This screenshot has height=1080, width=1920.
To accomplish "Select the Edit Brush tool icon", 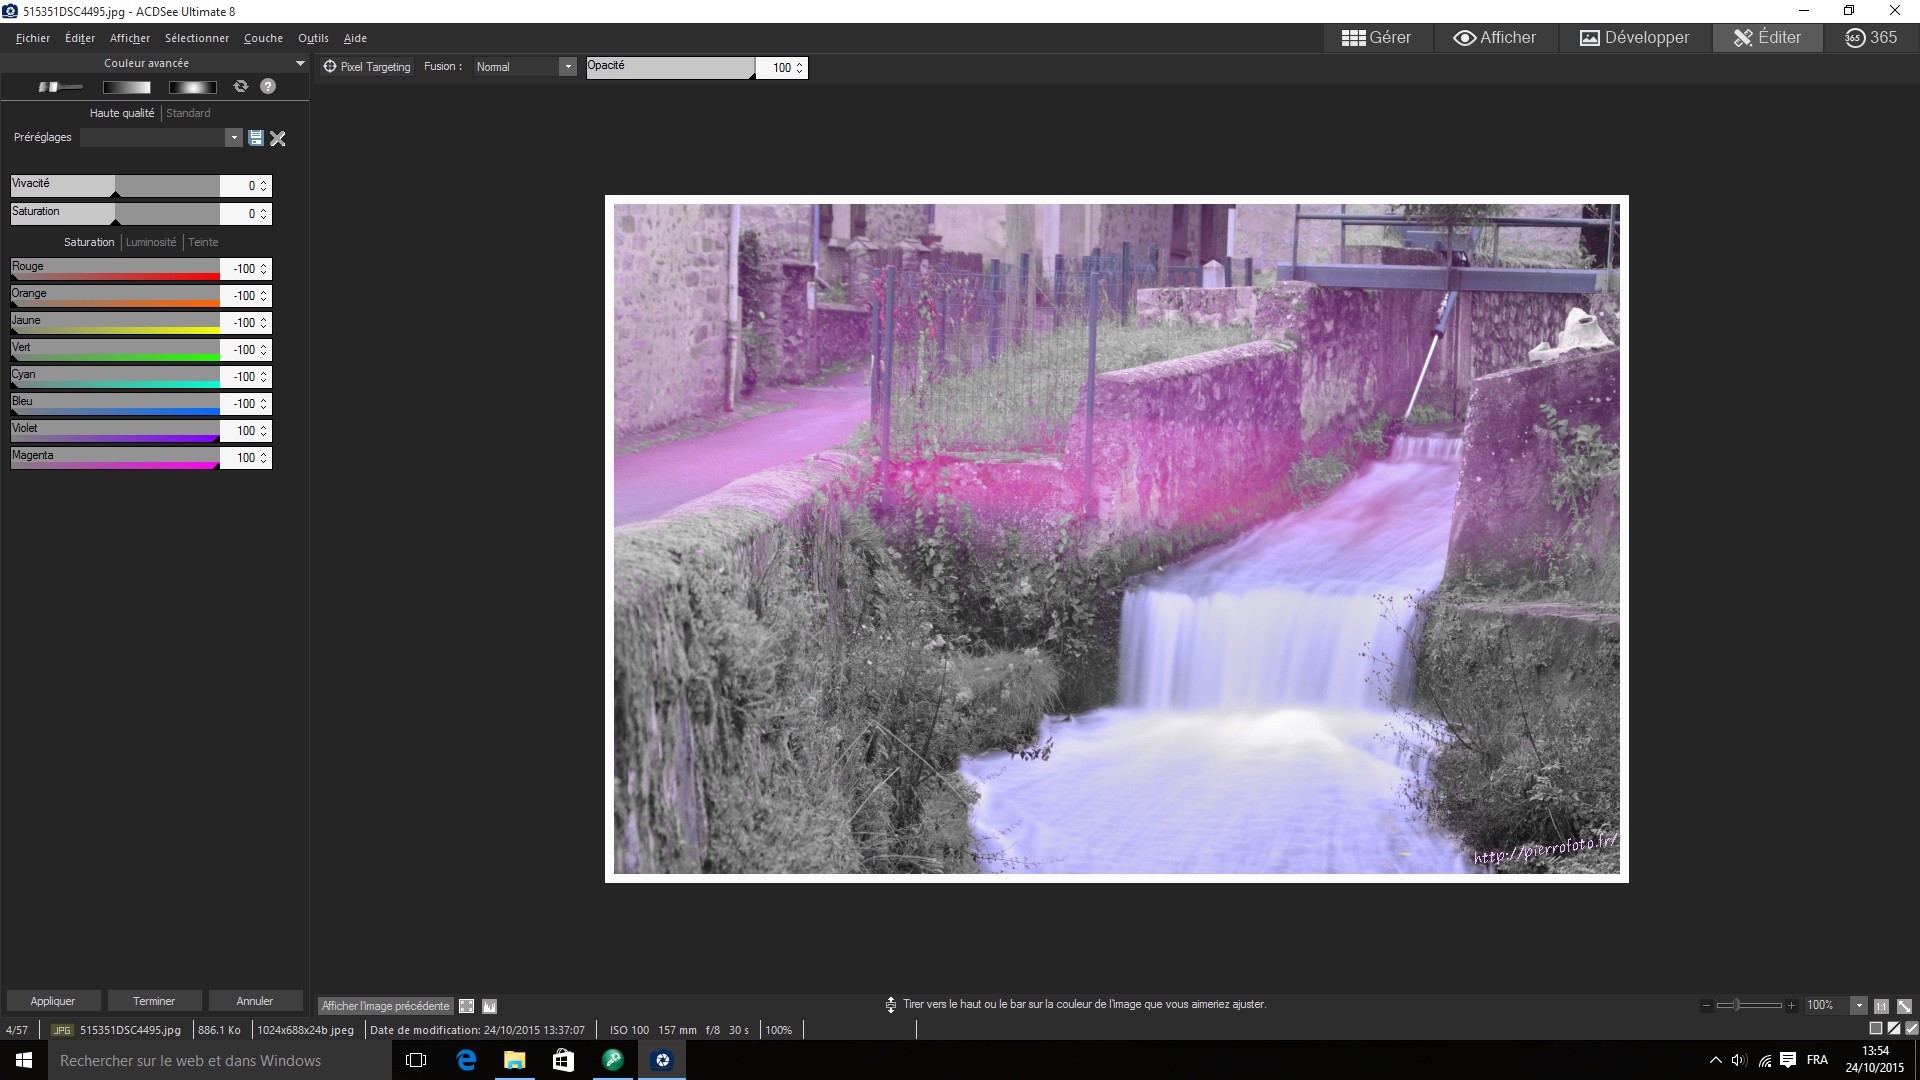I will click(x=59, y=87).
